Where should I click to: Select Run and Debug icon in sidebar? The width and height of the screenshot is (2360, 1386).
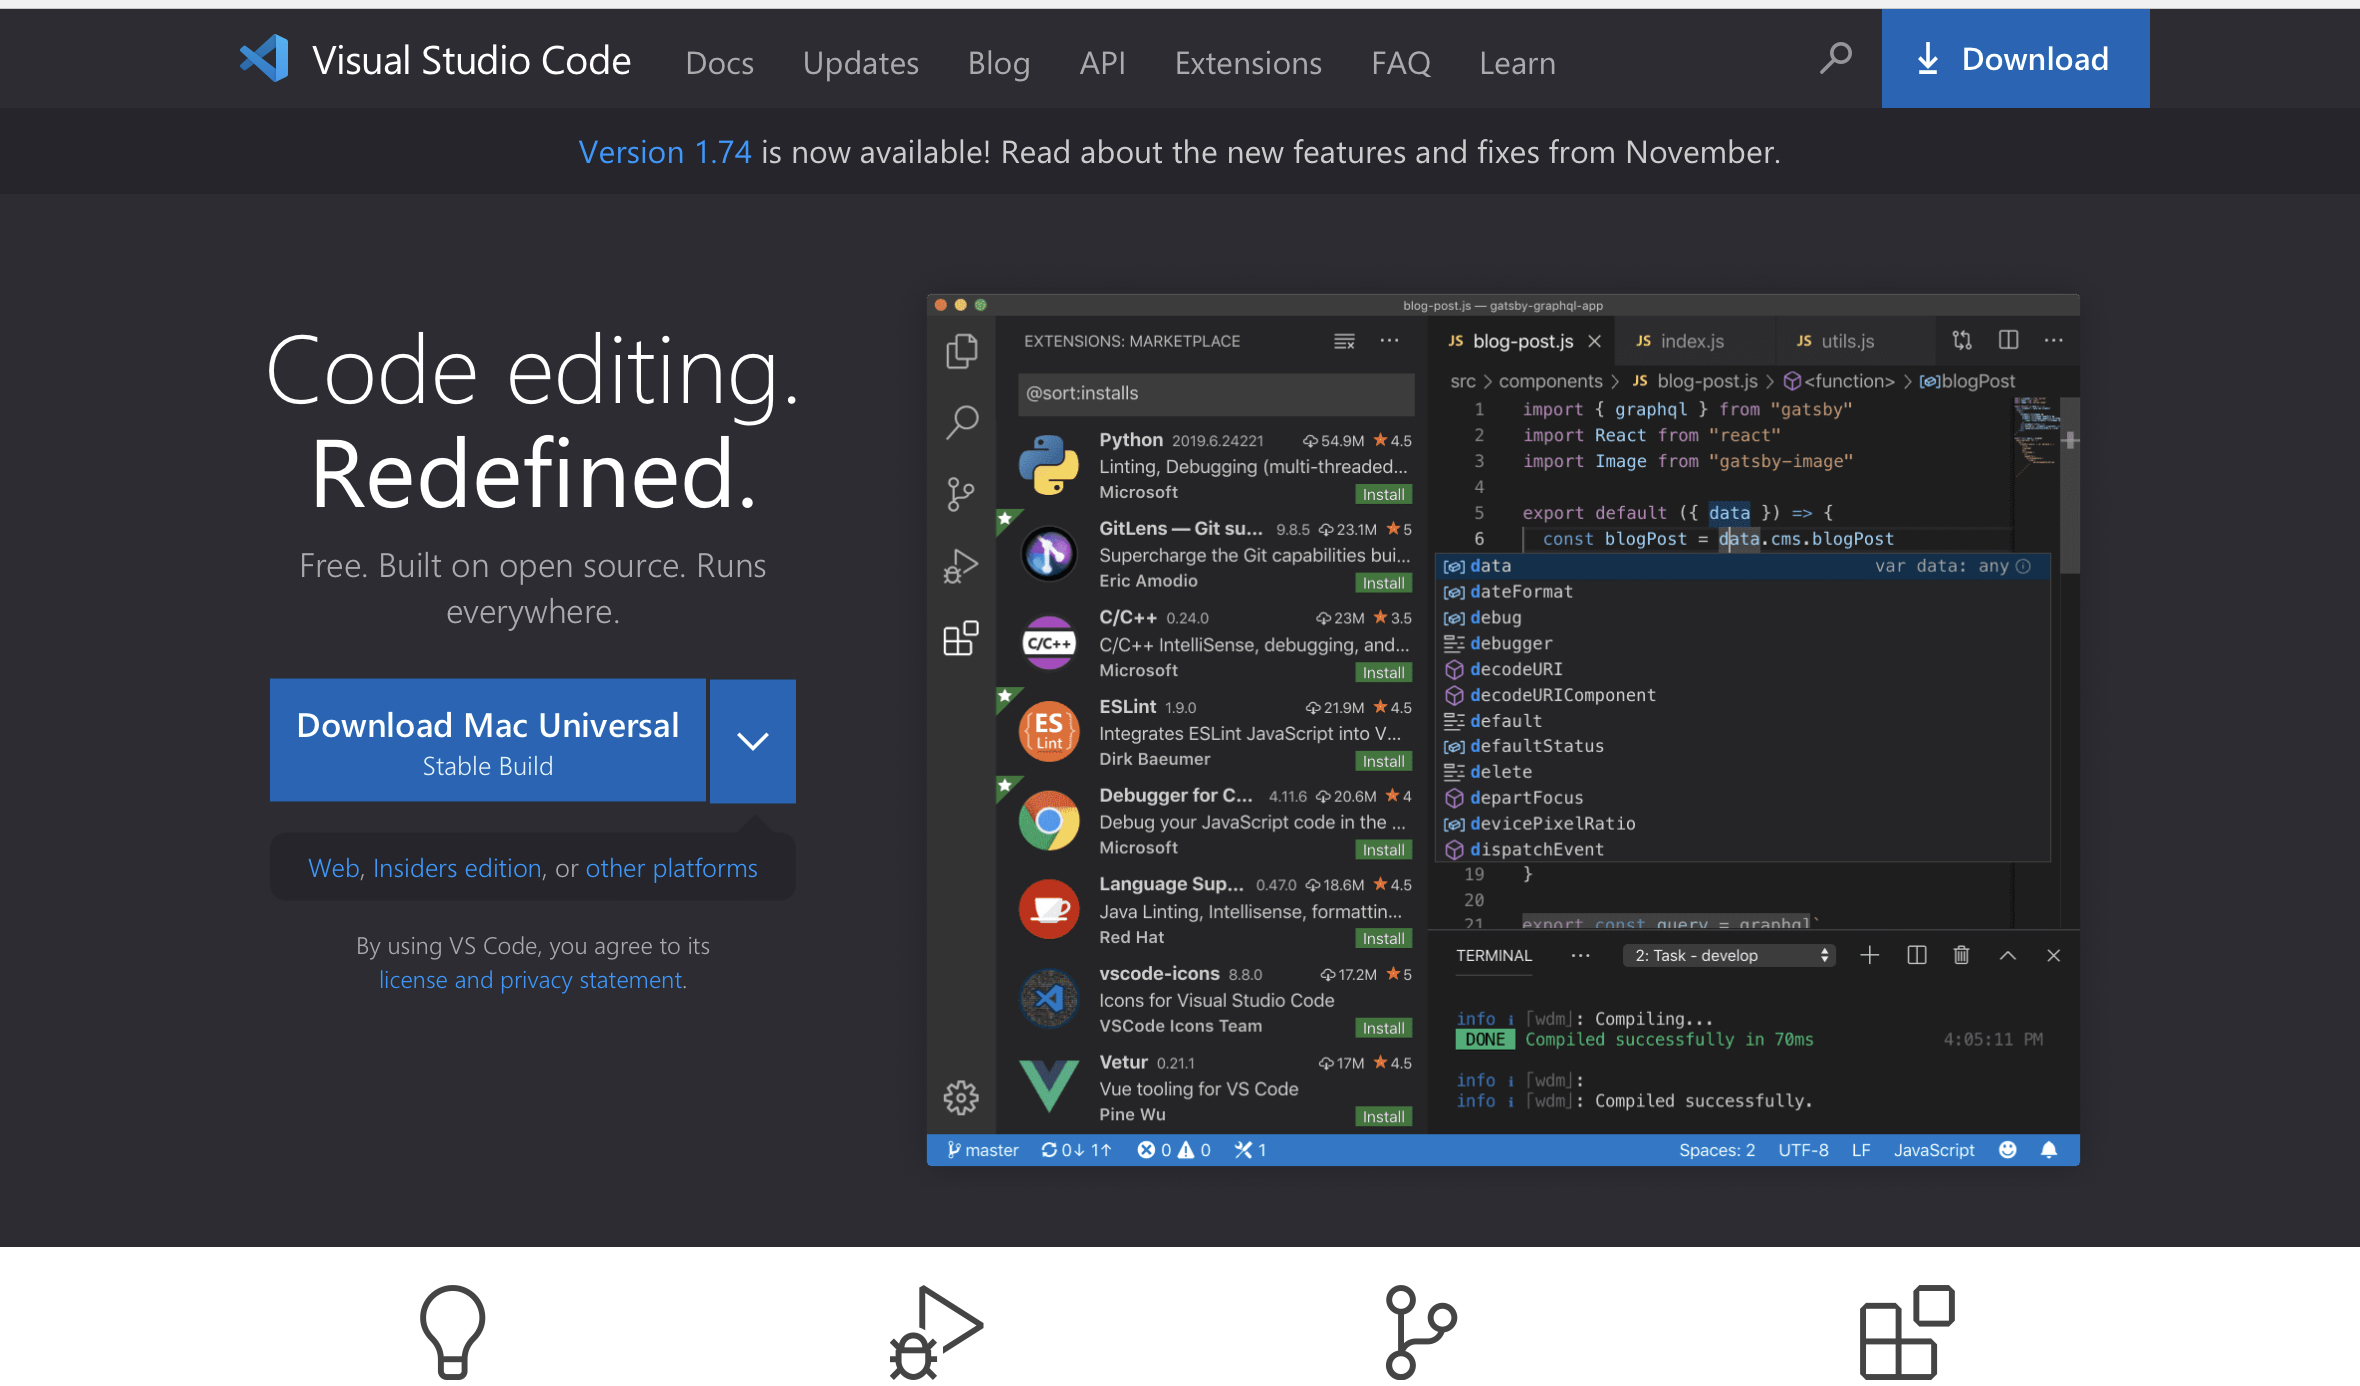tap(960, 566)
